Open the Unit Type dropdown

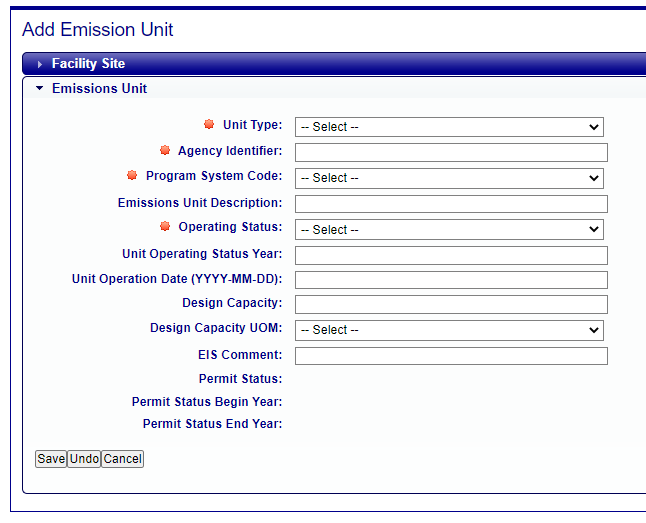pos(449,127)
